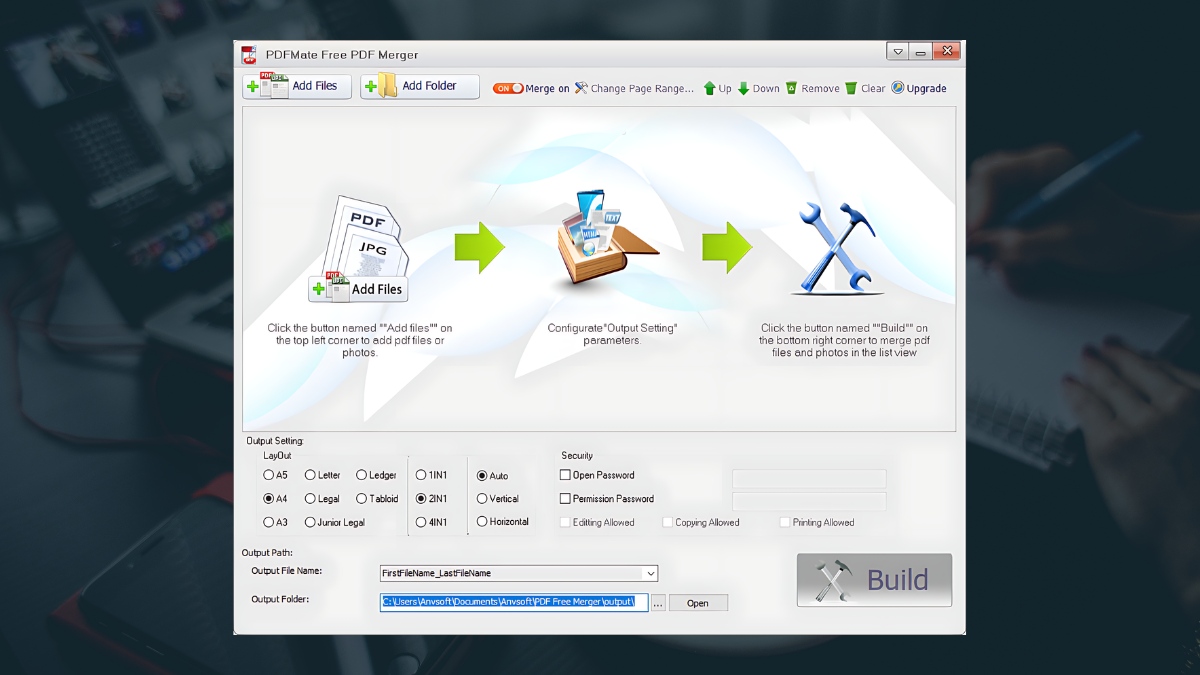Viewport: 1200px width, 675px height.
Task: Expand the Output File Name dropdown
Action: click(650, 573)
